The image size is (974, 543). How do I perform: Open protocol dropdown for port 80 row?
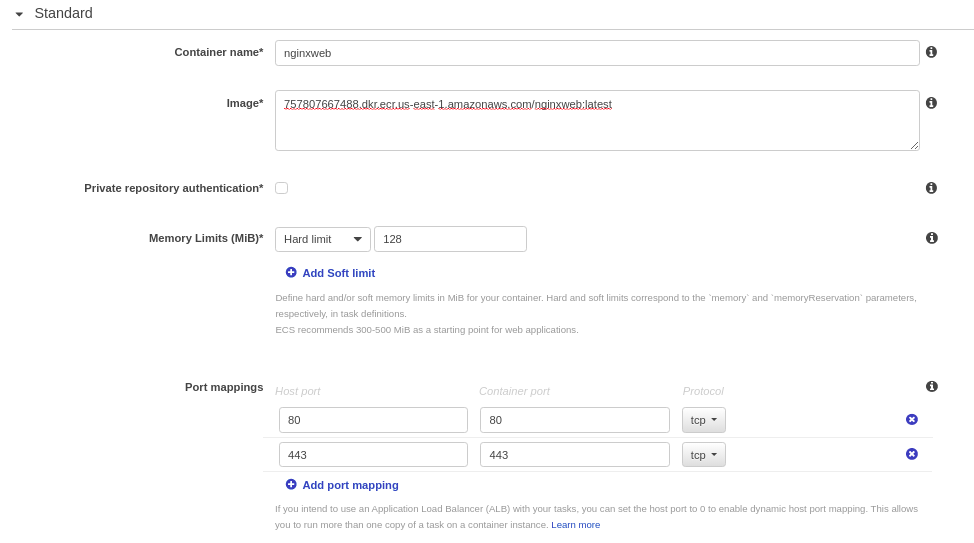(x=704, y=420)
